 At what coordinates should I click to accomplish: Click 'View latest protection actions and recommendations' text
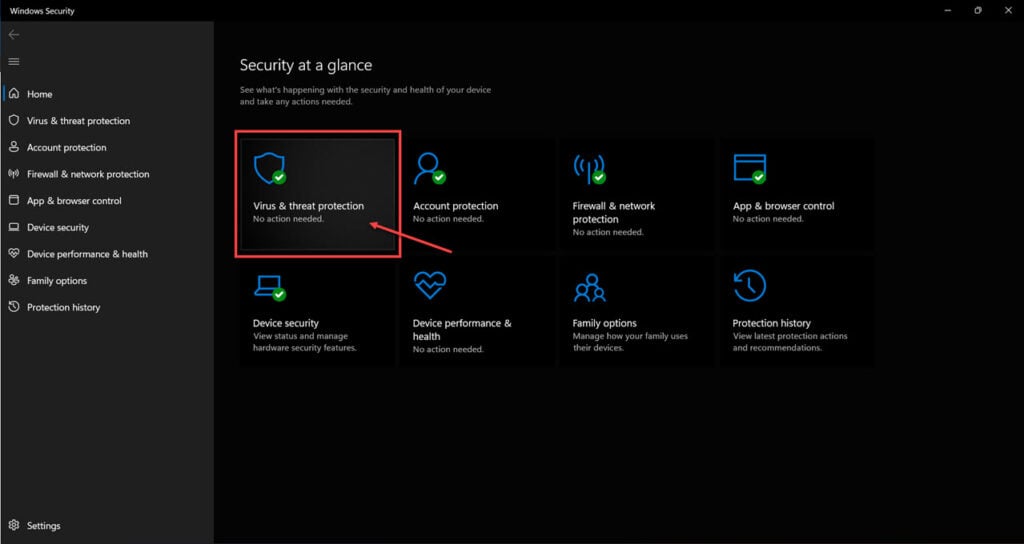pos(790,342)
